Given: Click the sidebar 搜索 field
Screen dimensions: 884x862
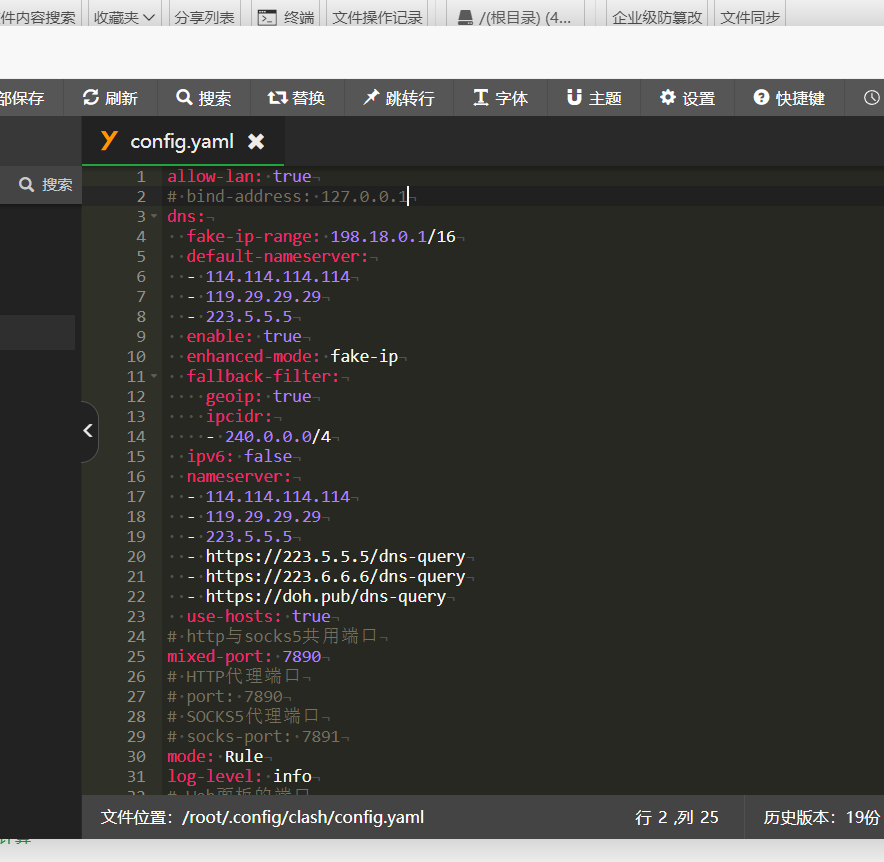Looking at the screenshot, I should tap(41, 184).
